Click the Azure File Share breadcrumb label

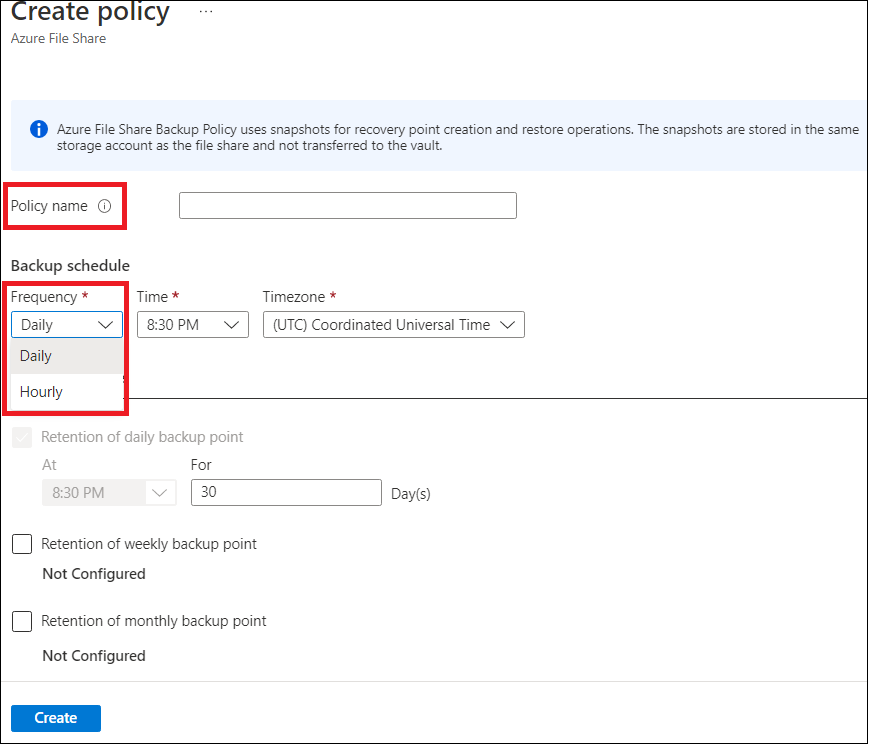(57, 38)
